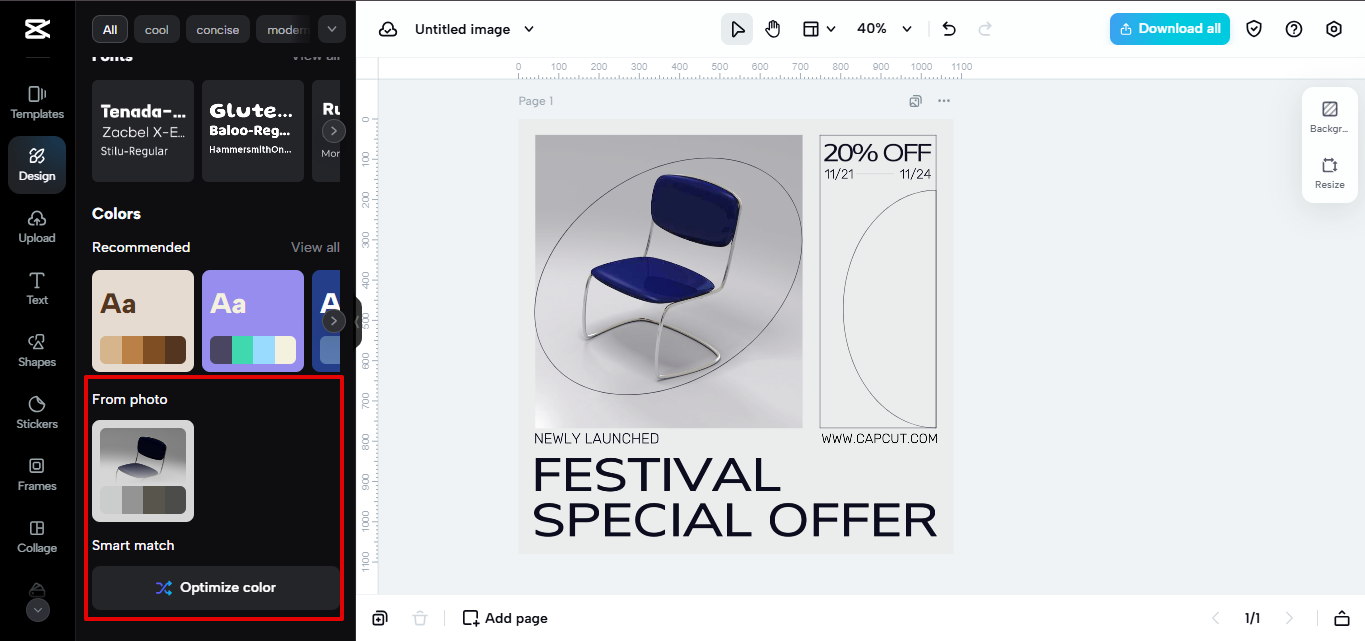Screen dimensions: 1365x641
Task: Open Background settings on the right panel
Action: coord(1329,115)
